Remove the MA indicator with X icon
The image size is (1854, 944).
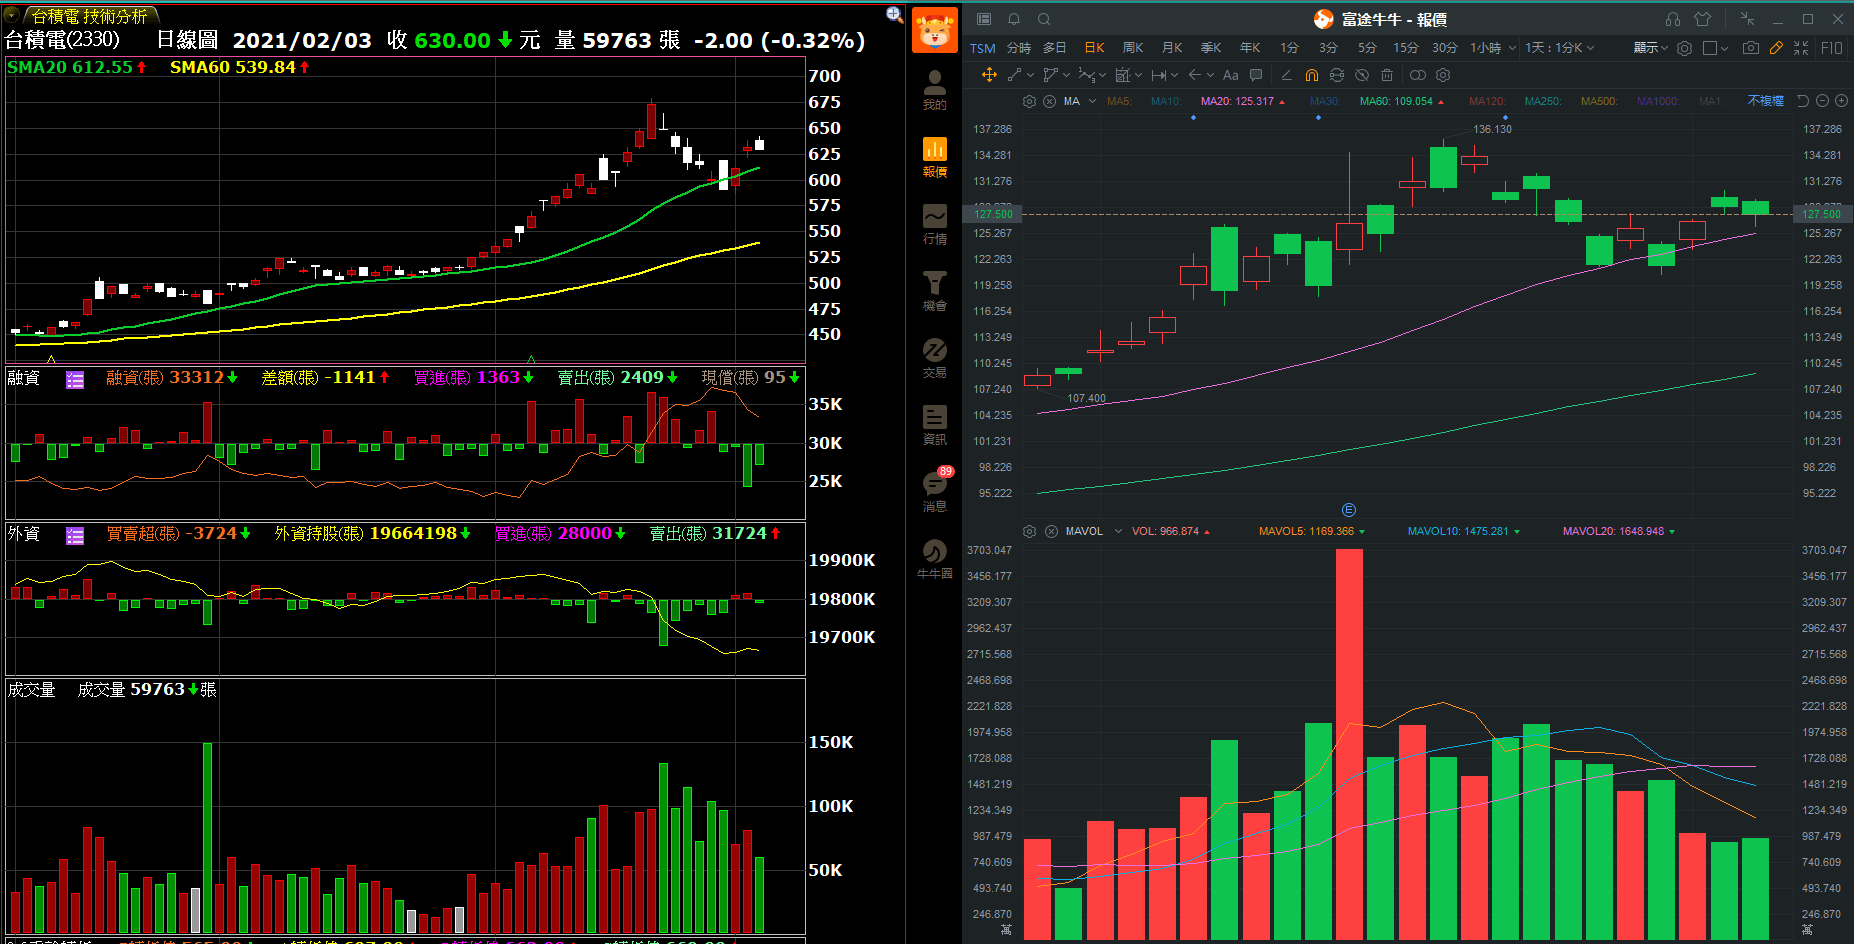1049,101
